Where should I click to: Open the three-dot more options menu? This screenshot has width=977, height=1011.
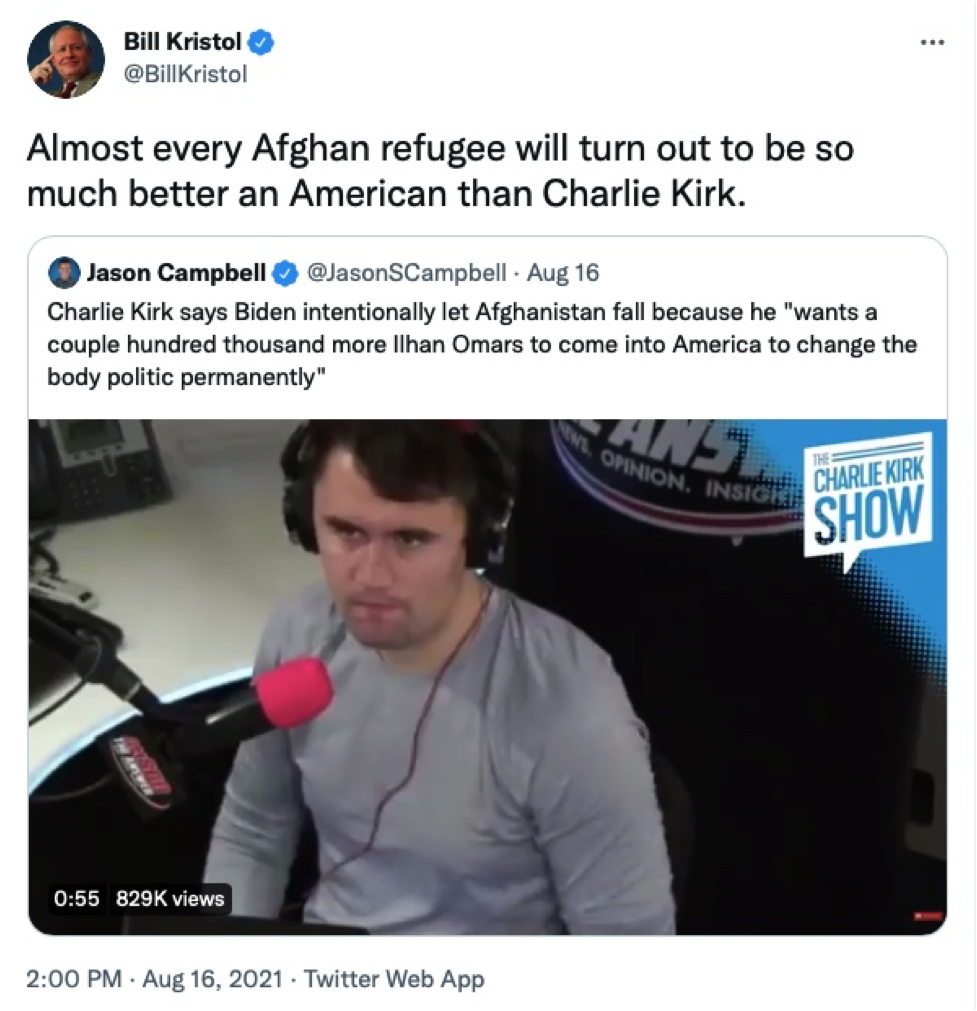click(x=932, y=43)
